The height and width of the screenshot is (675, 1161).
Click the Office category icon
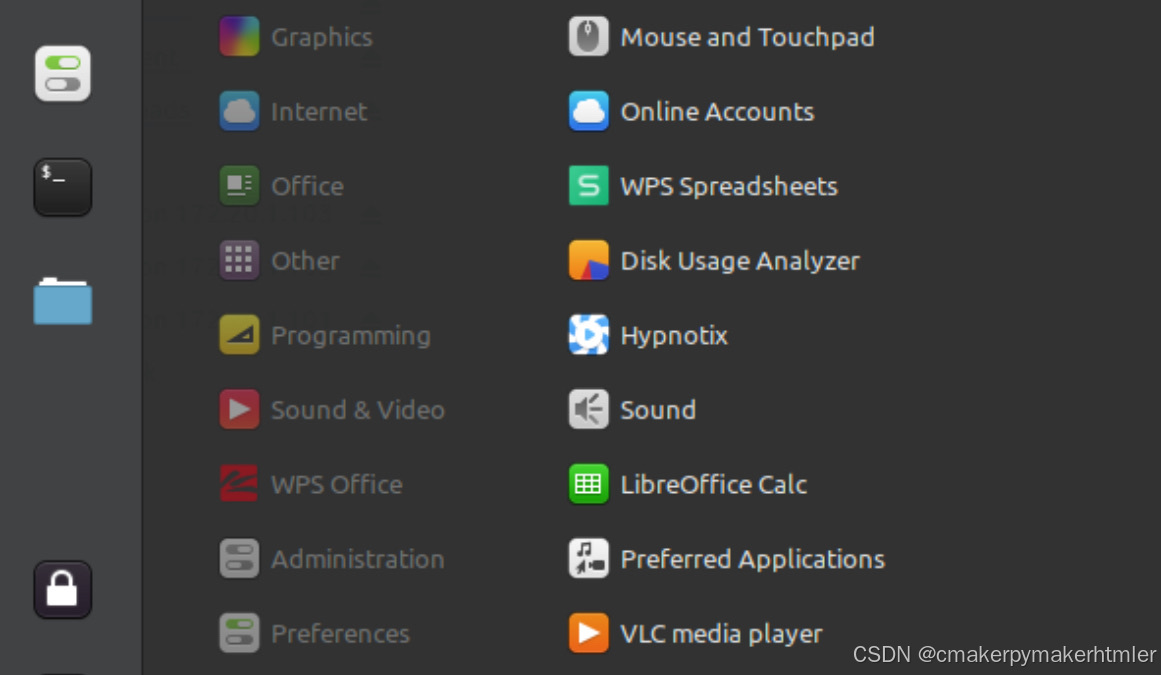[239, 186]
